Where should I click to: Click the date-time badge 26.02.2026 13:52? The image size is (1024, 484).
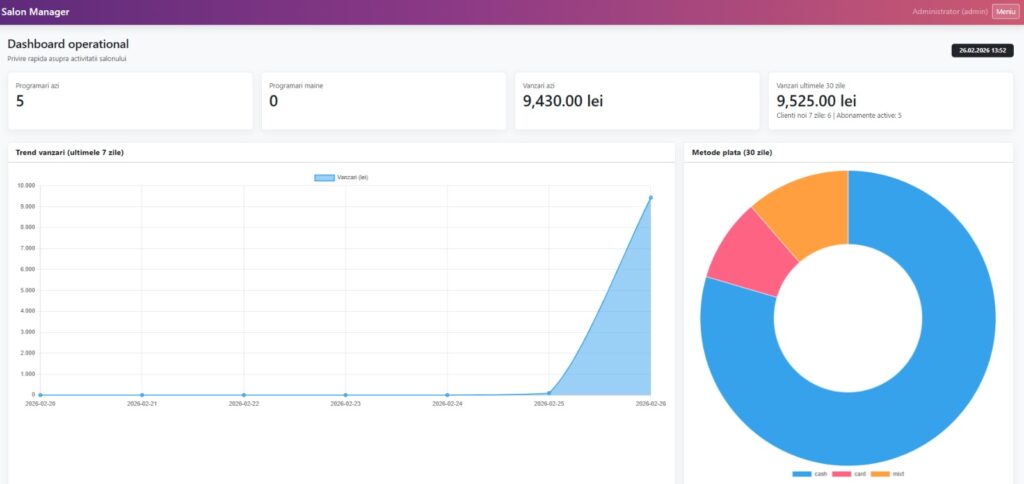[x=981, y=49]
